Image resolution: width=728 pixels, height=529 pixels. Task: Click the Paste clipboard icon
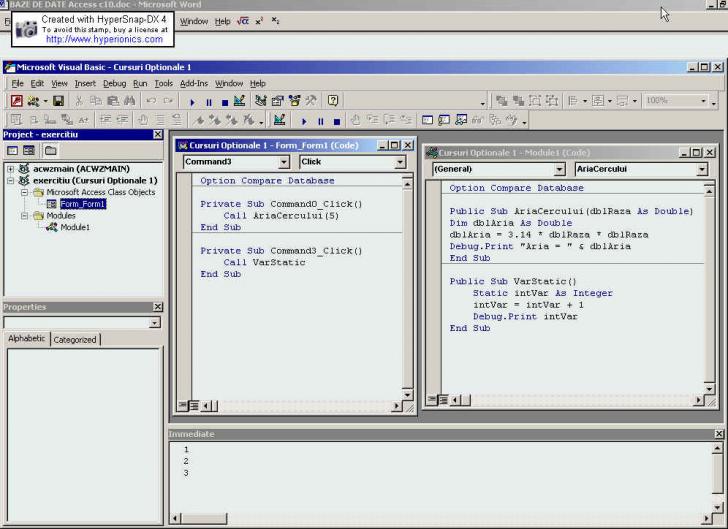coord(113,101)
